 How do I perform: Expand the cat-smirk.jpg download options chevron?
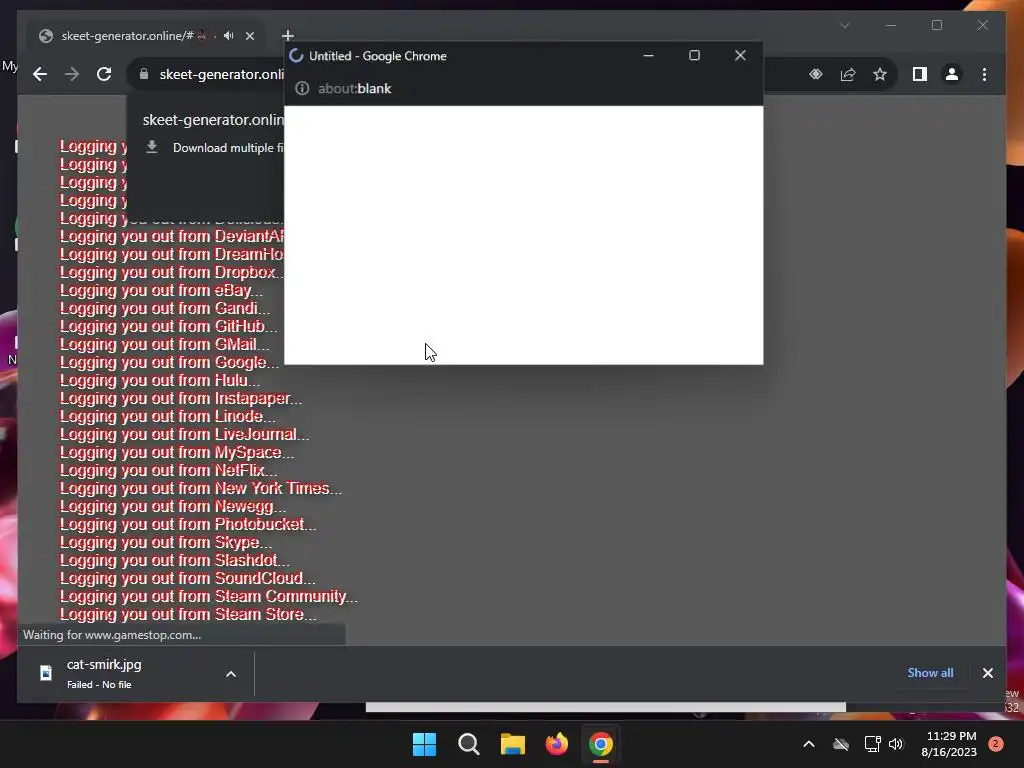click(x=231, y=674)
